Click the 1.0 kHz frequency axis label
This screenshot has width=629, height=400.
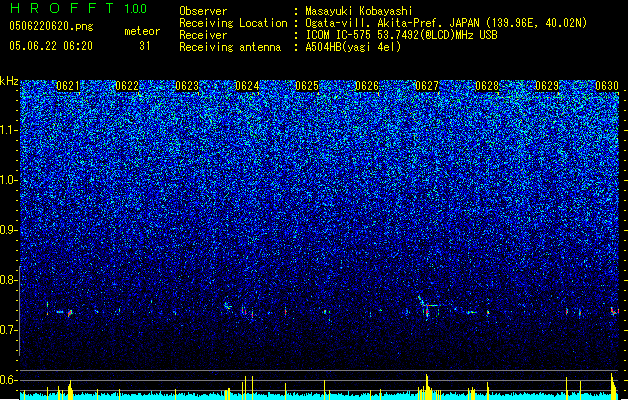click(9, 180)
